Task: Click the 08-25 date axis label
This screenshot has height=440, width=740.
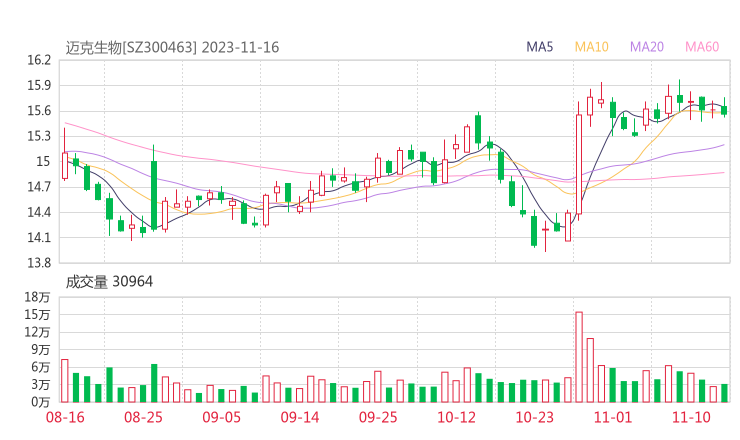Action: [x=143, y=417]
